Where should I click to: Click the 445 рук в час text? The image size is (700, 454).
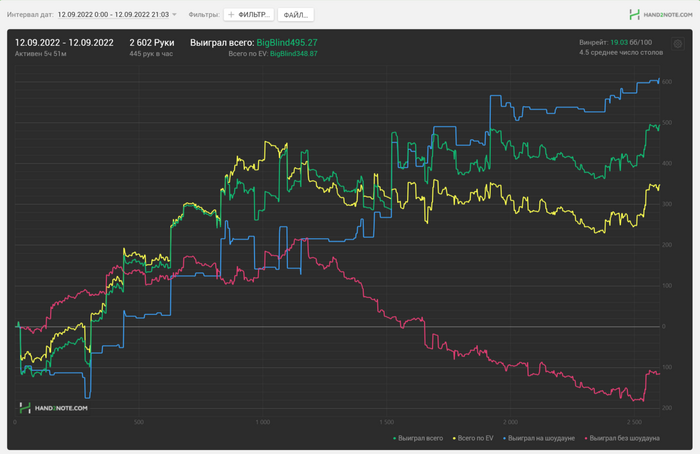[151, 54]
